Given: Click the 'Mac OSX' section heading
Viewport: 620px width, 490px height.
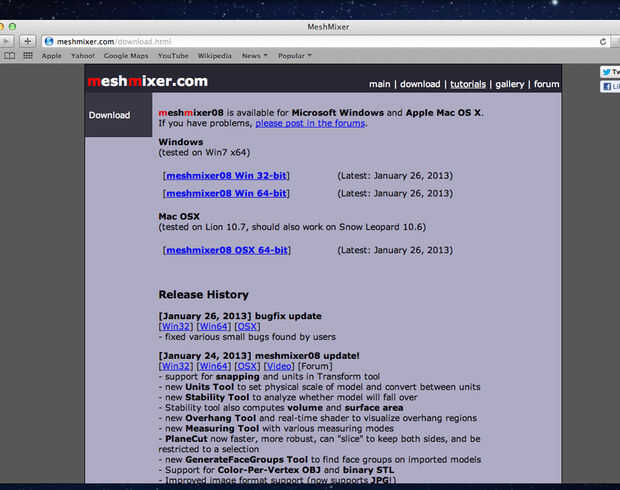Looking at the screenshot, I should (179, 216).
